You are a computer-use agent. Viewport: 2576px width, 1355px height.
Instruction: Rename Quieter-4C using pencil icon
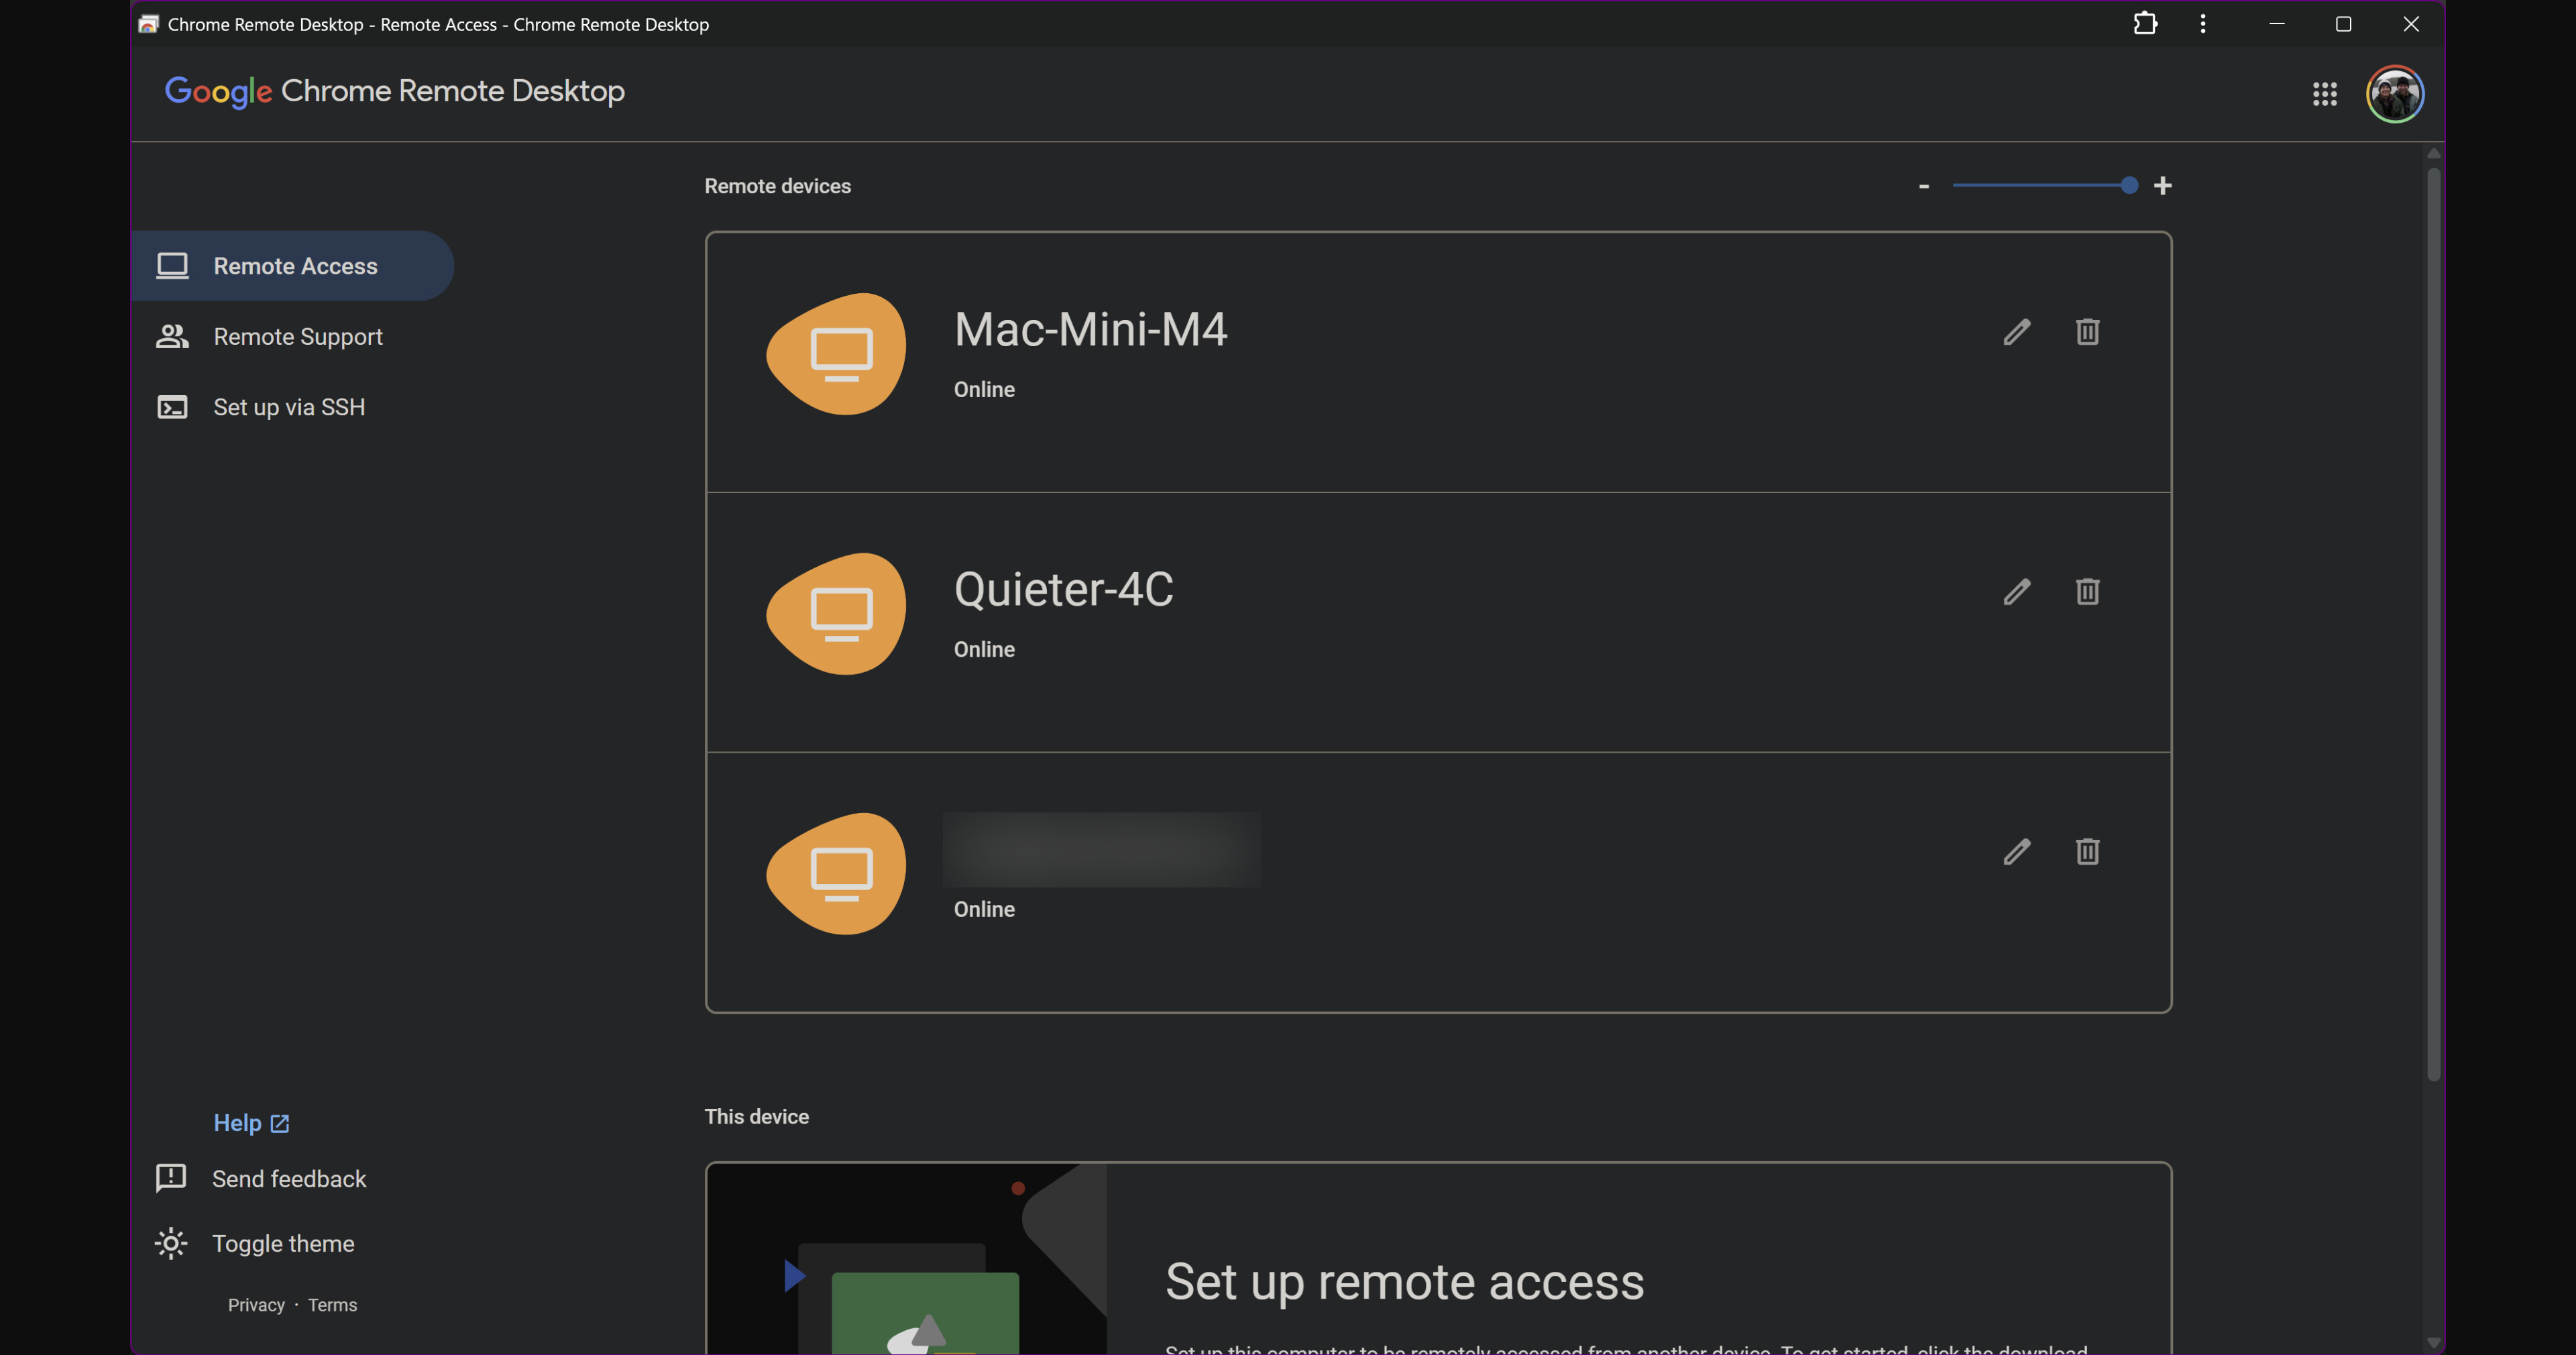point(2016,592)
